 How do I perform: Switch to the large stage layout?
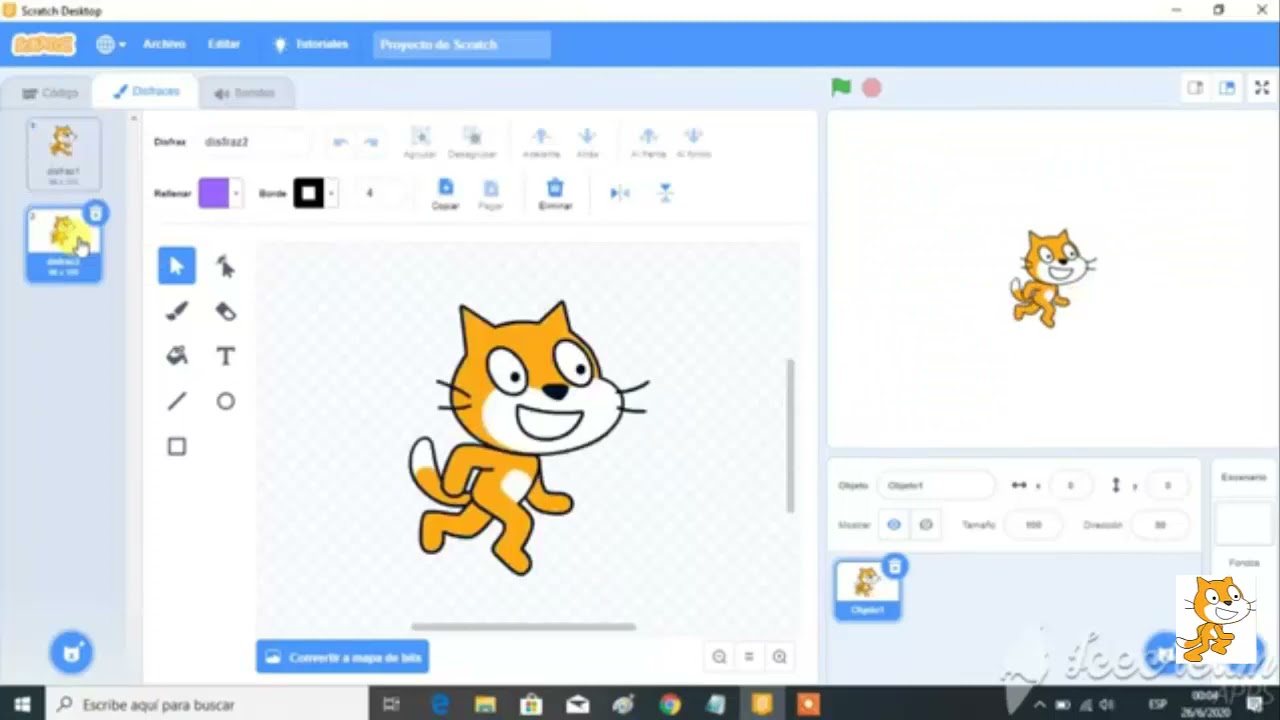coord(1227,88)
